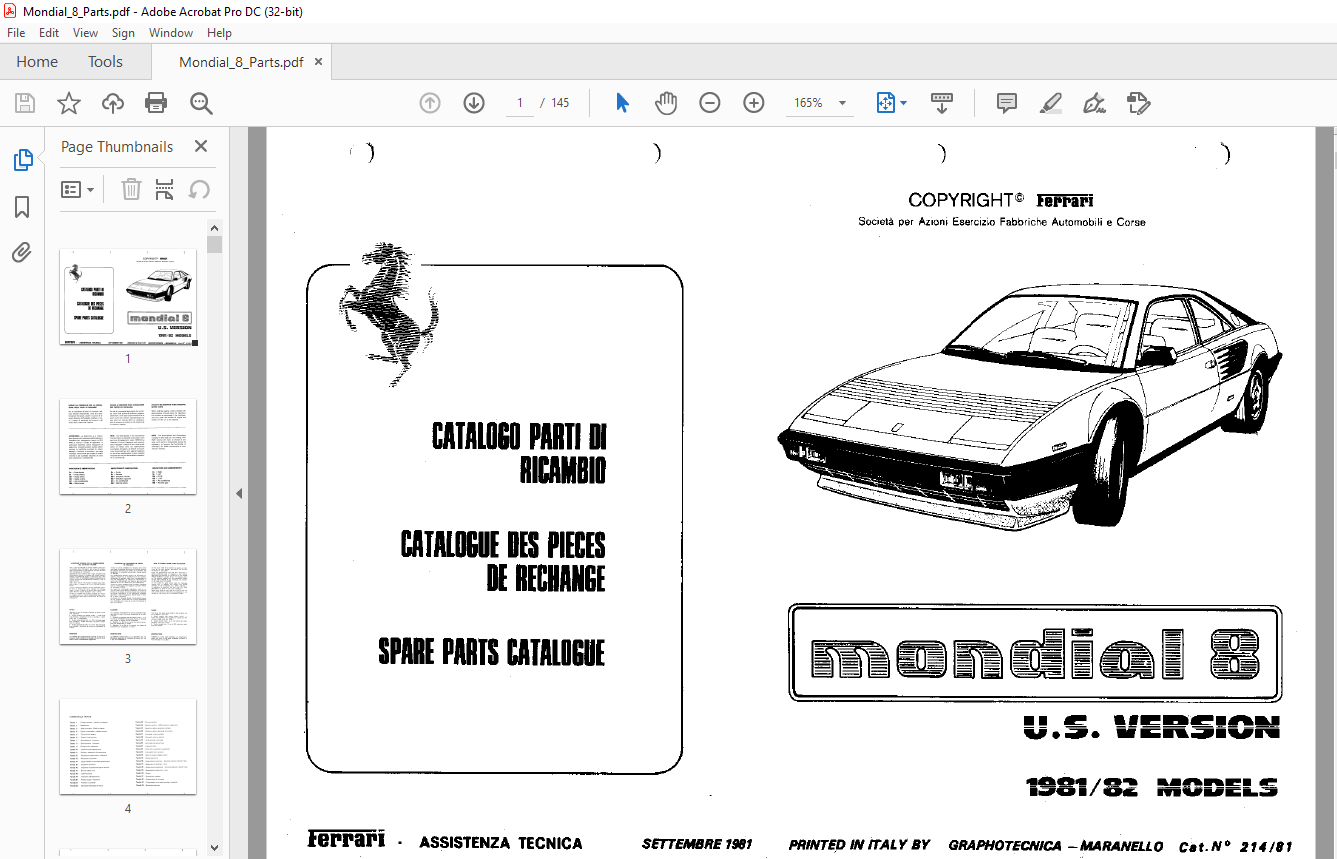
Task: Go to previous page arrow
Action: (x=430, y=103)
